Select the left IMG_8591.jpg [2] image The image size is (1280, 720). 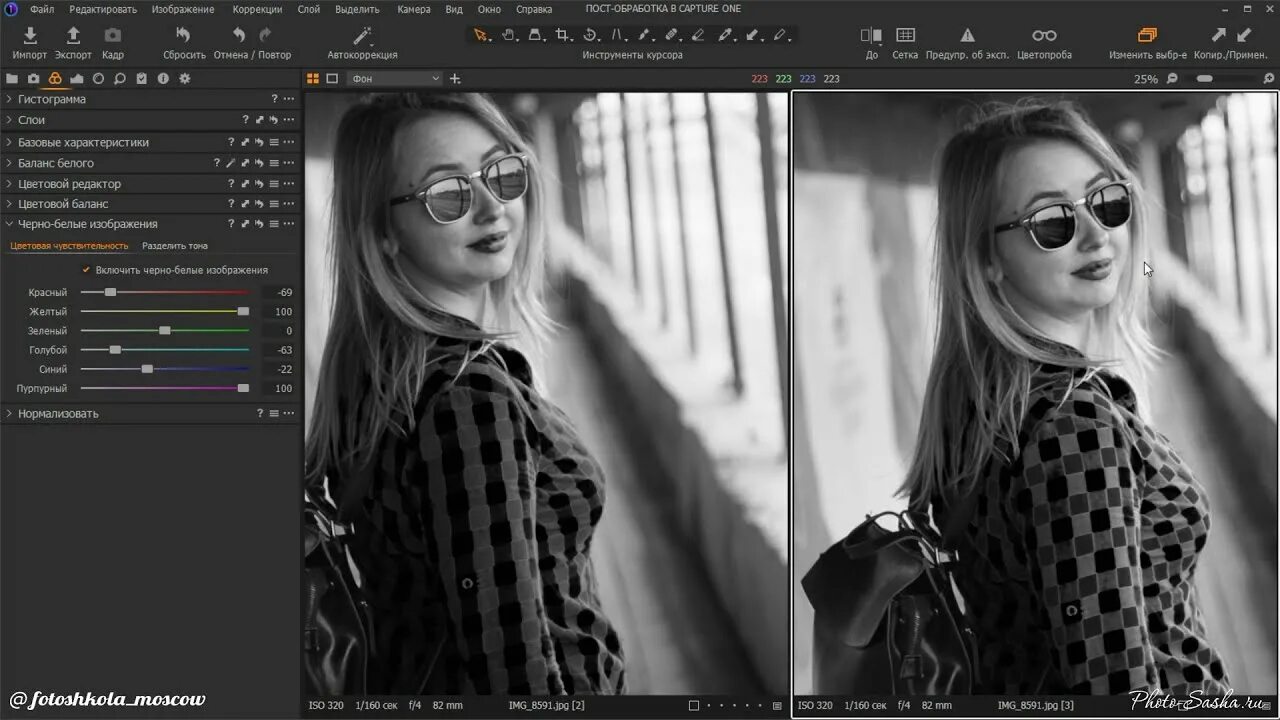click(546, 390)
